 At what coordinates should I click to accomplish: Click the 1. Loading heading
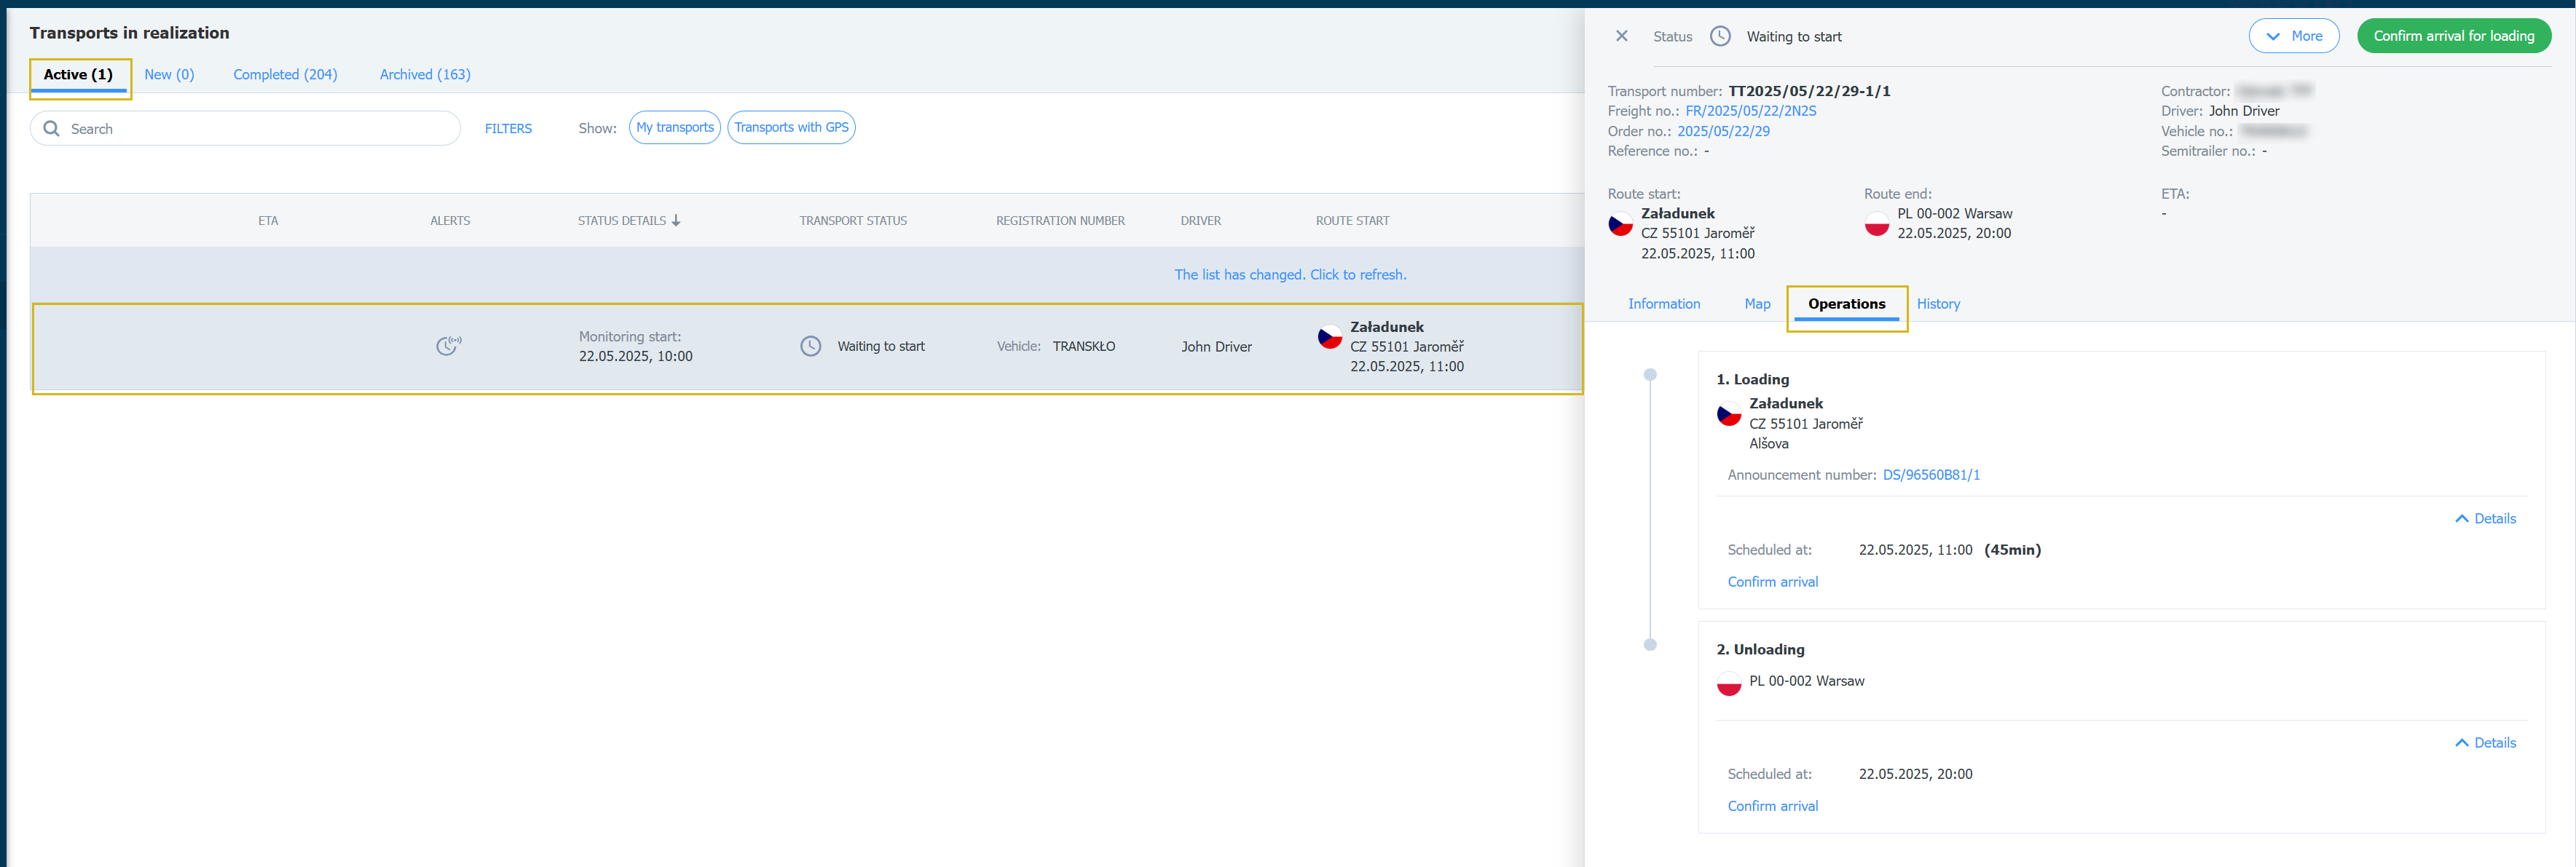pos(1752,380)
